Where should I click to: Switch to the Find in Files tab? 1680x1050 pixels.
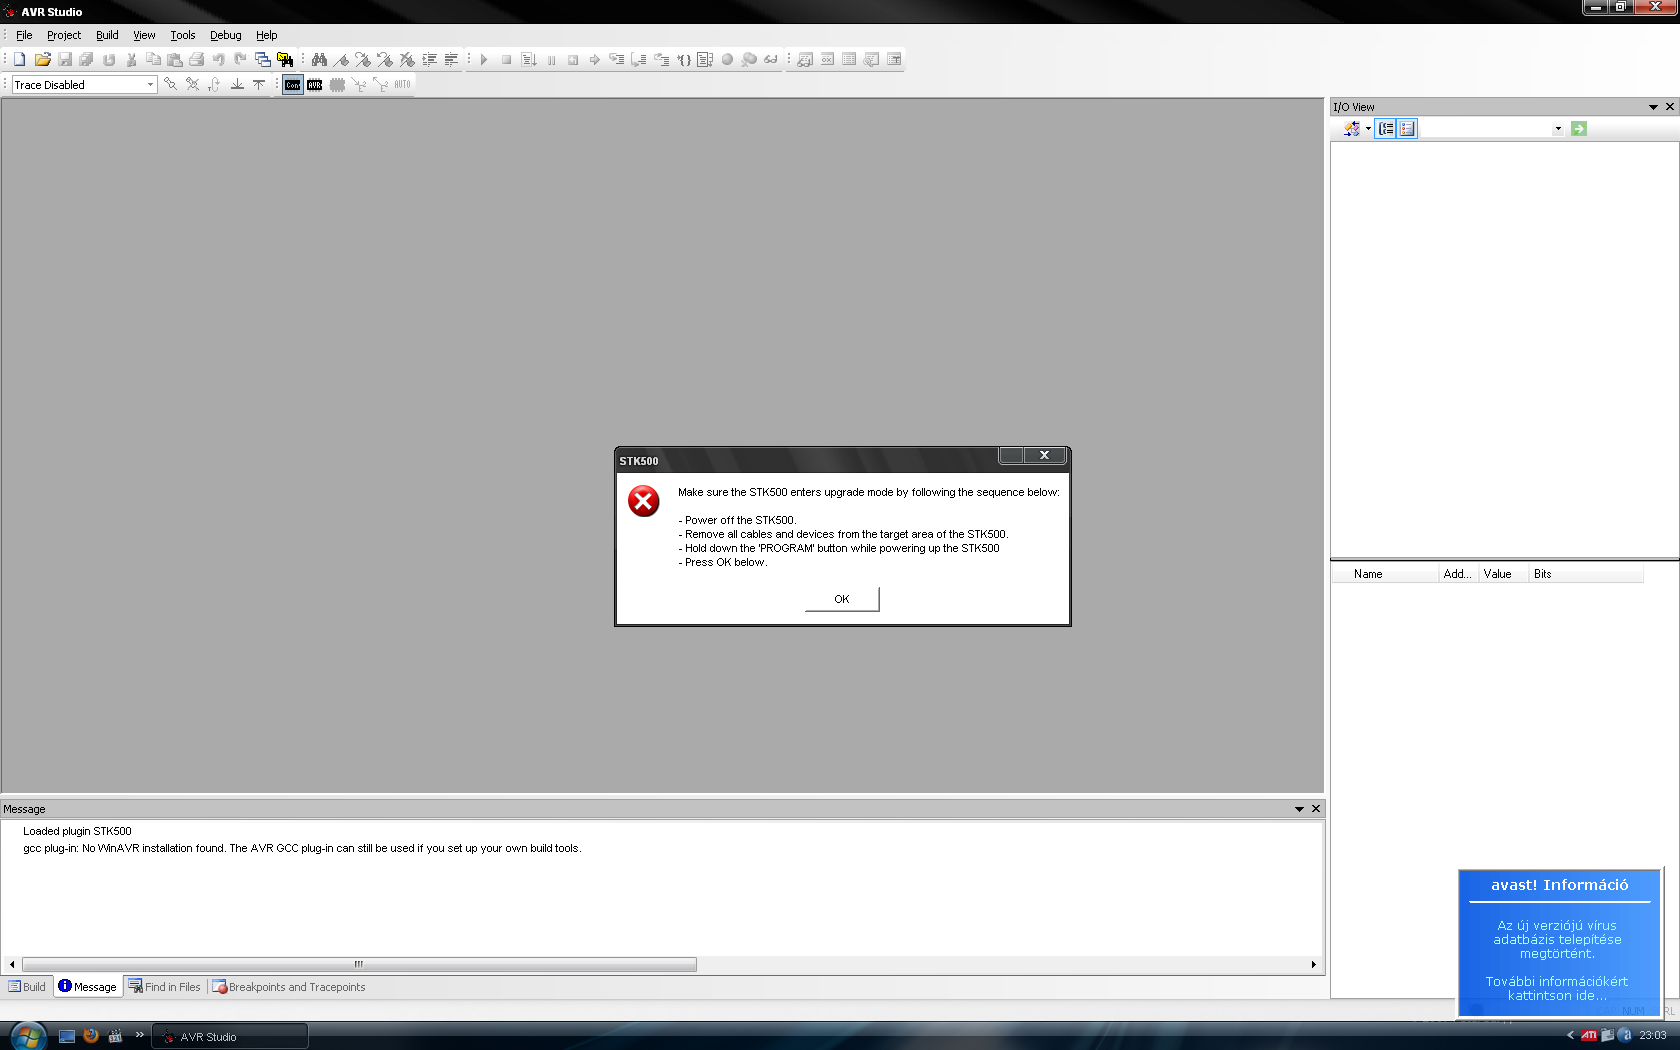(164, 987)
